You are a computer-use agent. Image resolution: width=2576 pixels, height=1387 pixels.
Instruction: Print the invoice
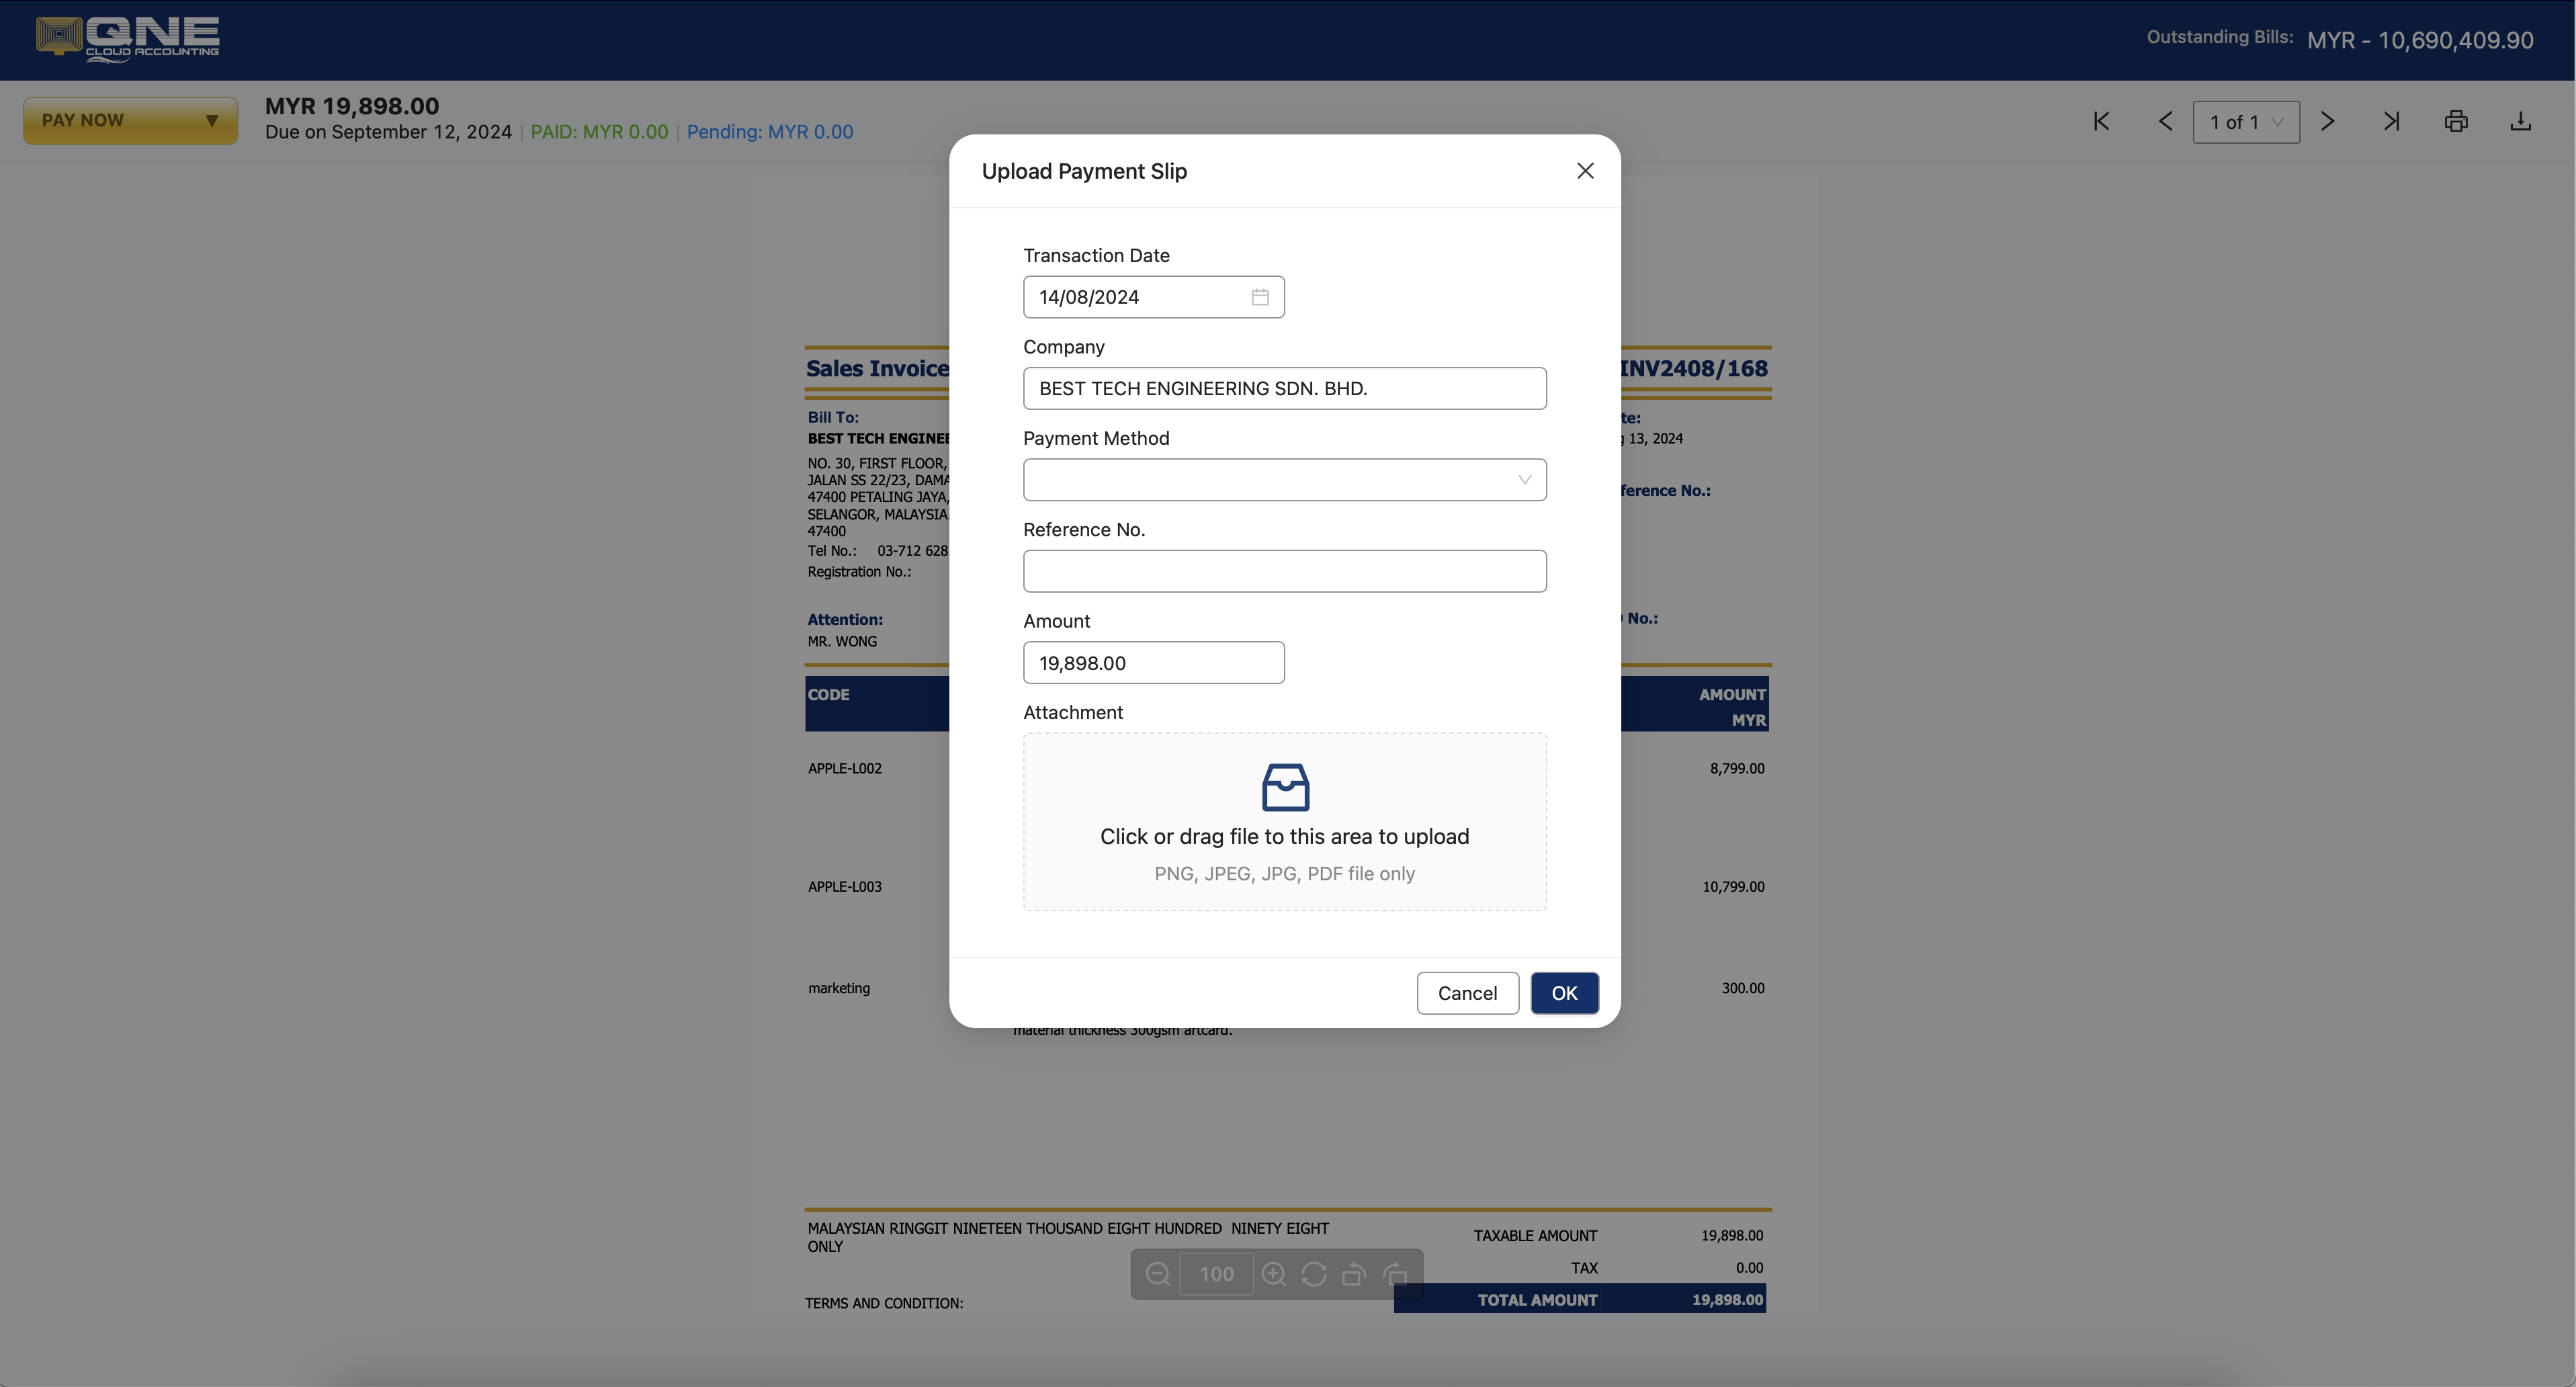click(2455, 122)
